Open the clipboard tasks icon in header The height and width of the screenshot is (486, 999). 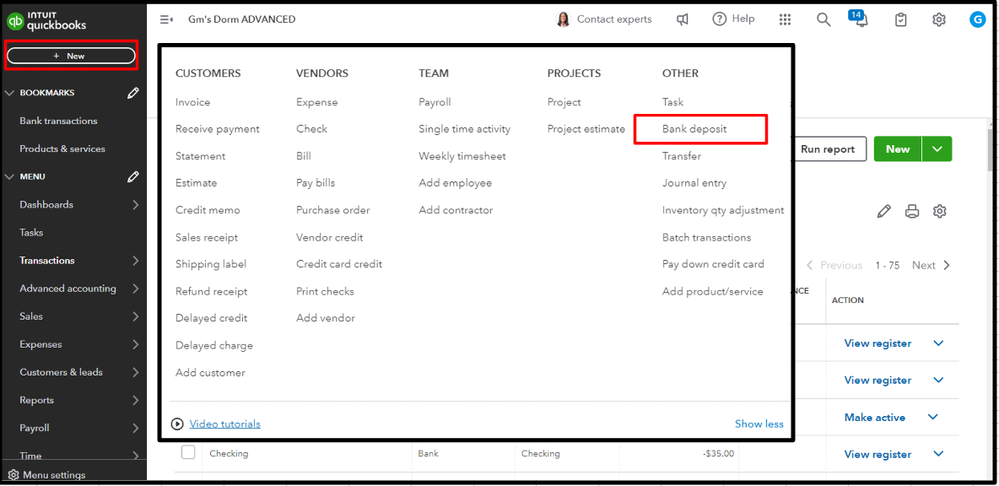(x=900, y=20)
